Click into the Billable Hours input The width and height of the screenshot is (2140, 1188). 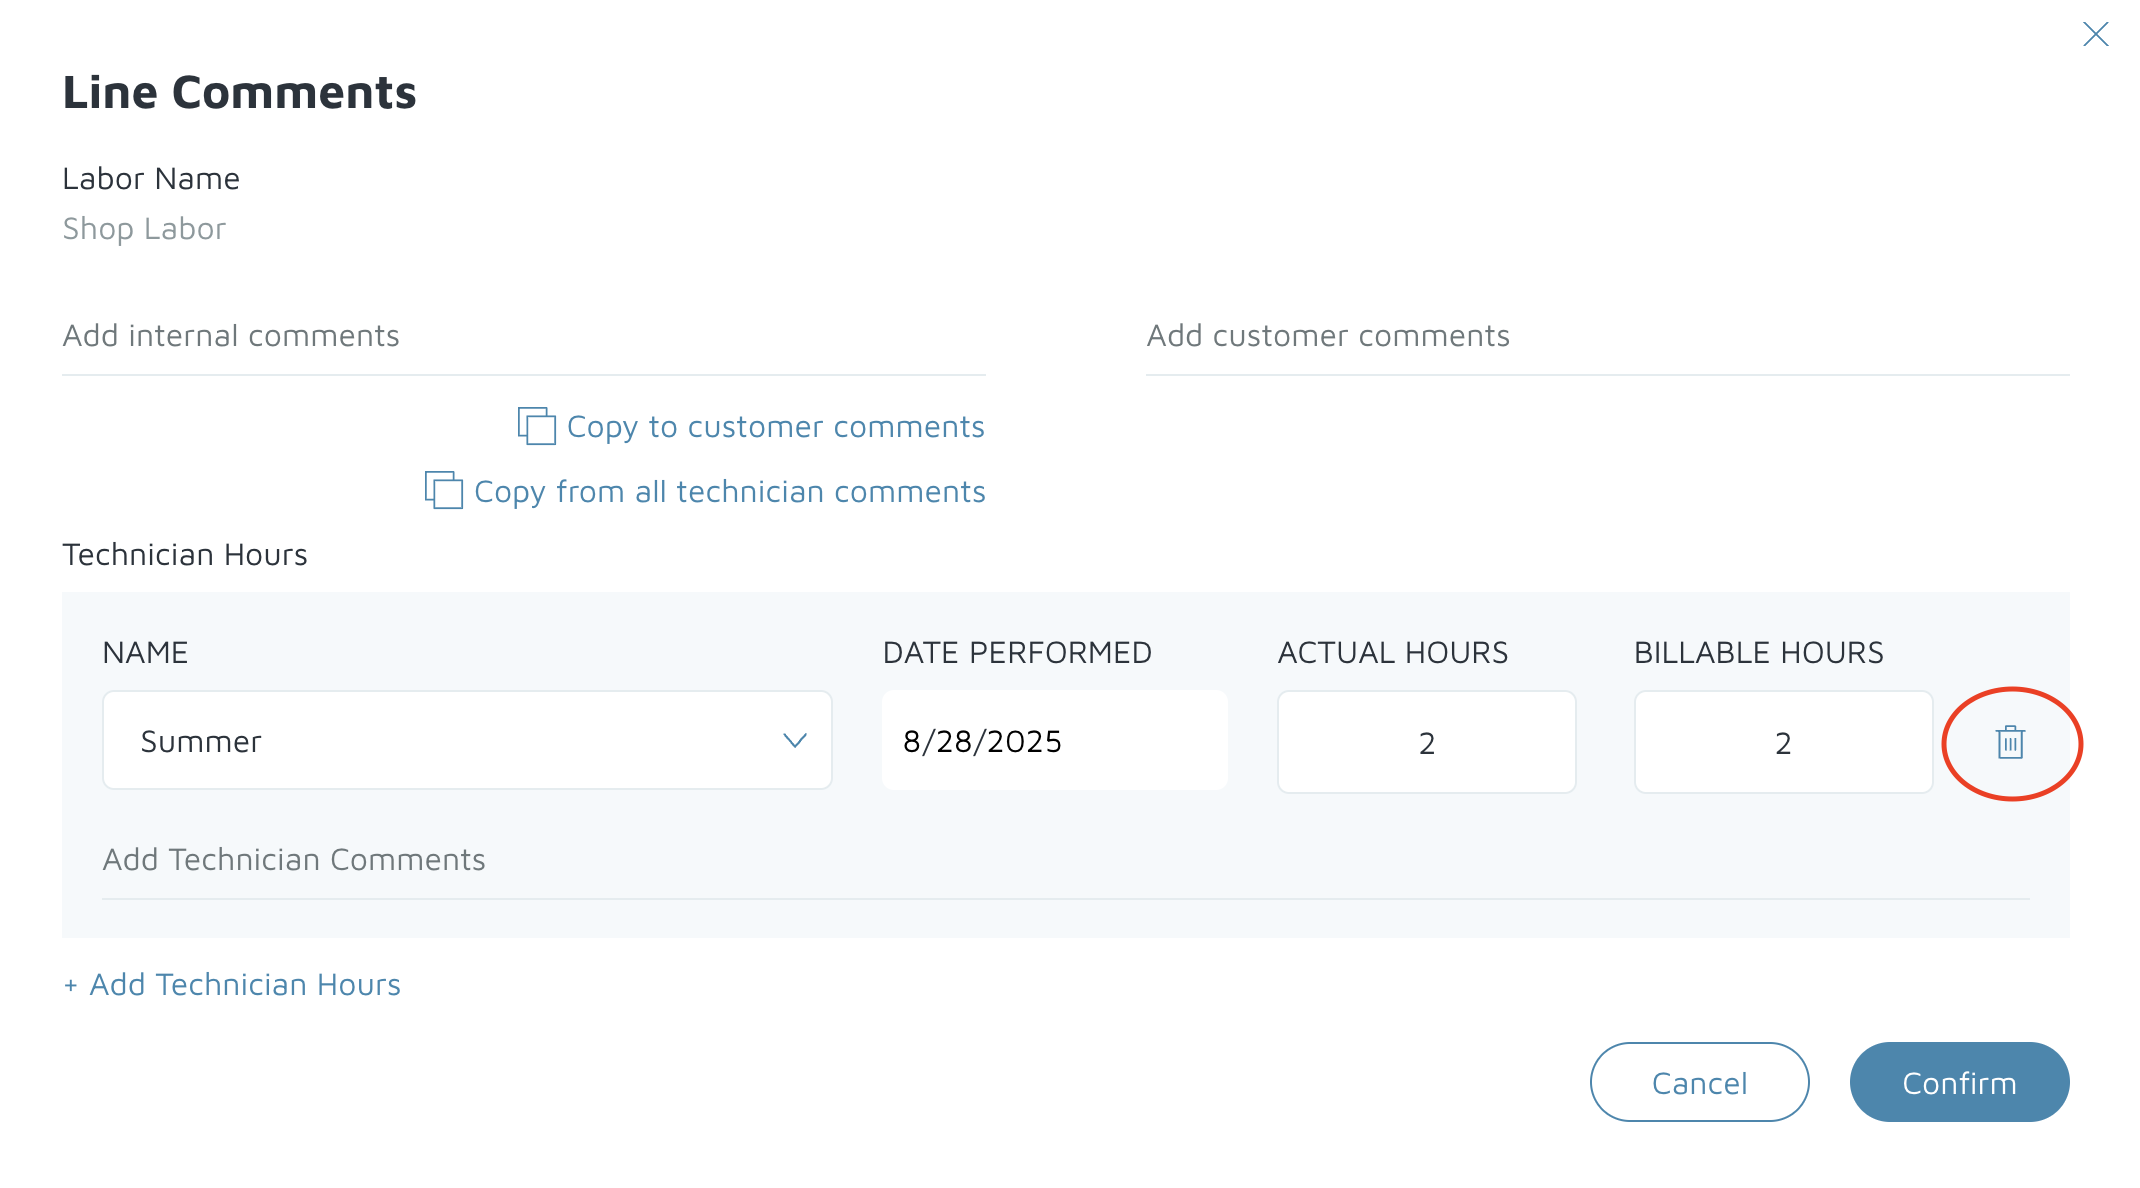1782,743
